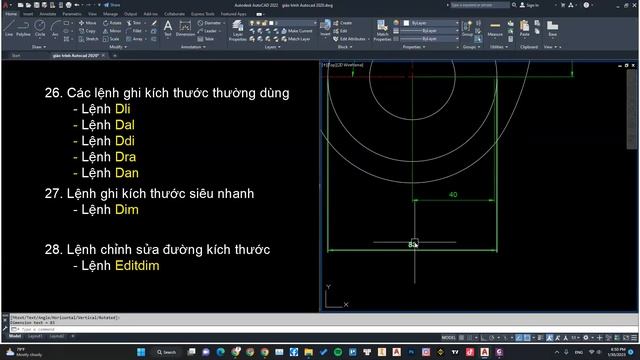
Task: Switch to the Start drawing tab
Action: pos(16,56)
